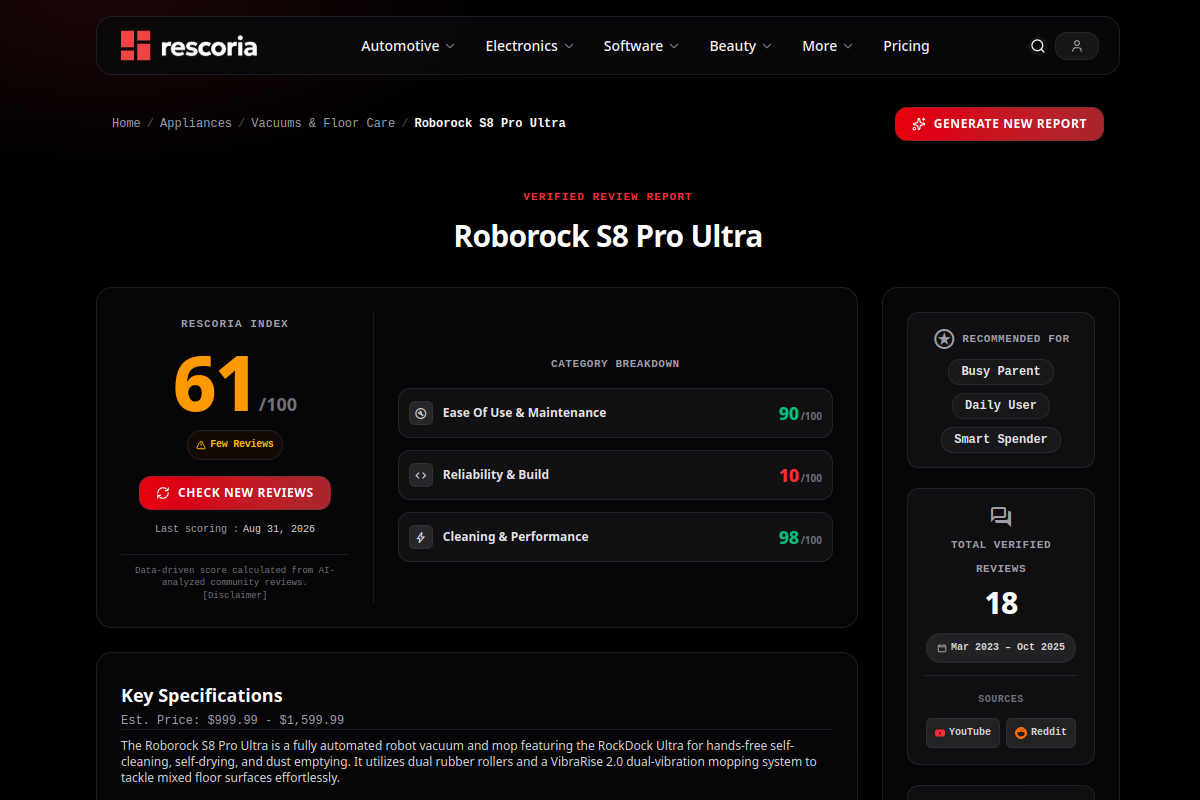Click the Generate New Report button

coord(999,124)
